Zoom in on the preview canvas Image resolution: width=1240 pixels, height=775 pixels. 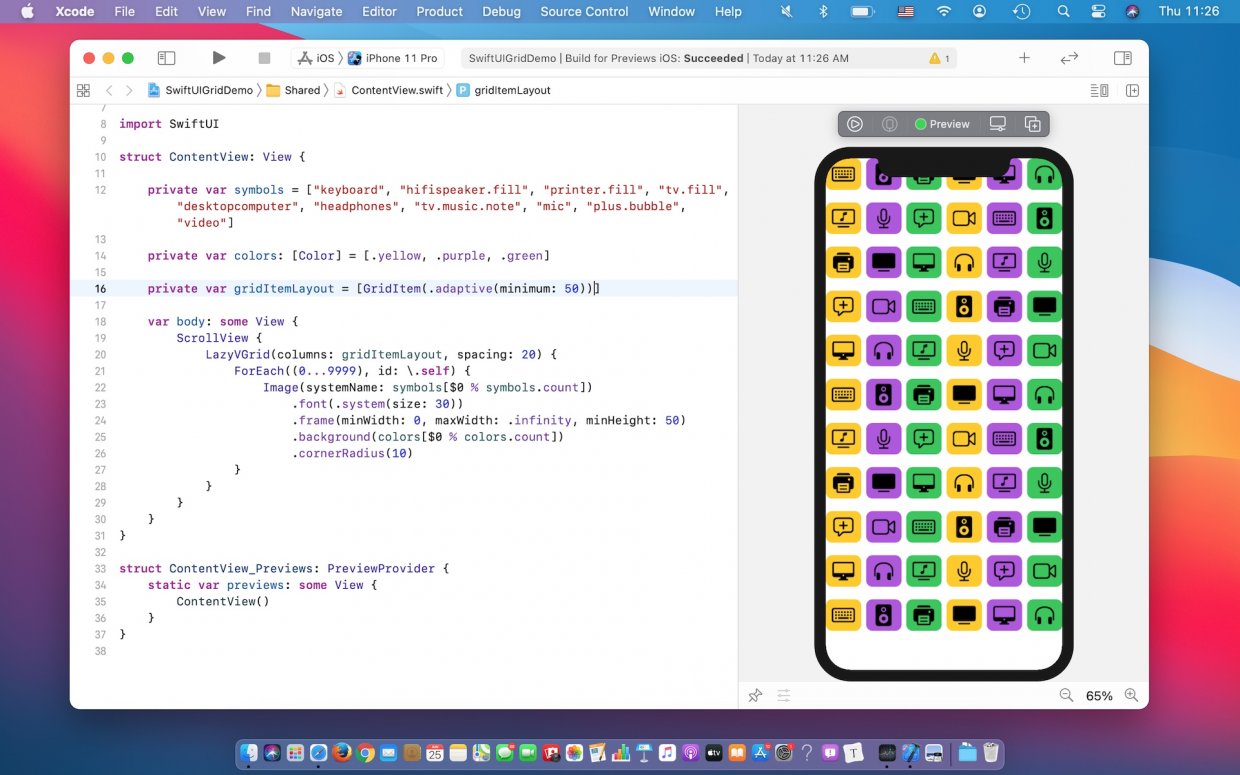[1131, 695]
